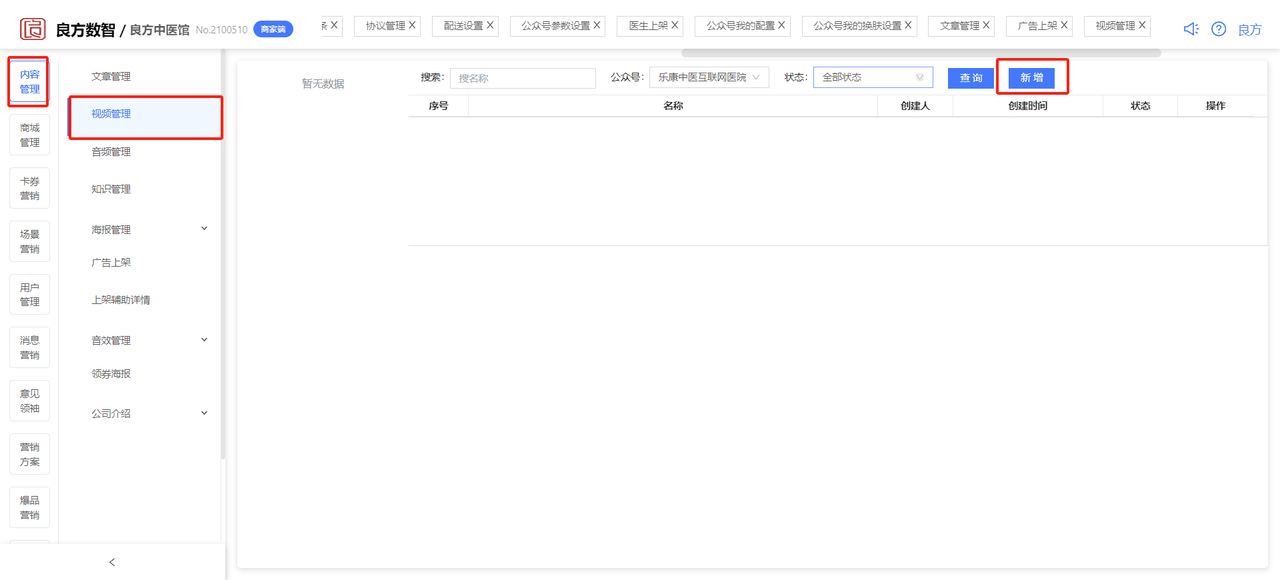1280x580 pixels.
Task: Expand the 公司介绍 submenu arrow
Action: click(x=204, y=413)
